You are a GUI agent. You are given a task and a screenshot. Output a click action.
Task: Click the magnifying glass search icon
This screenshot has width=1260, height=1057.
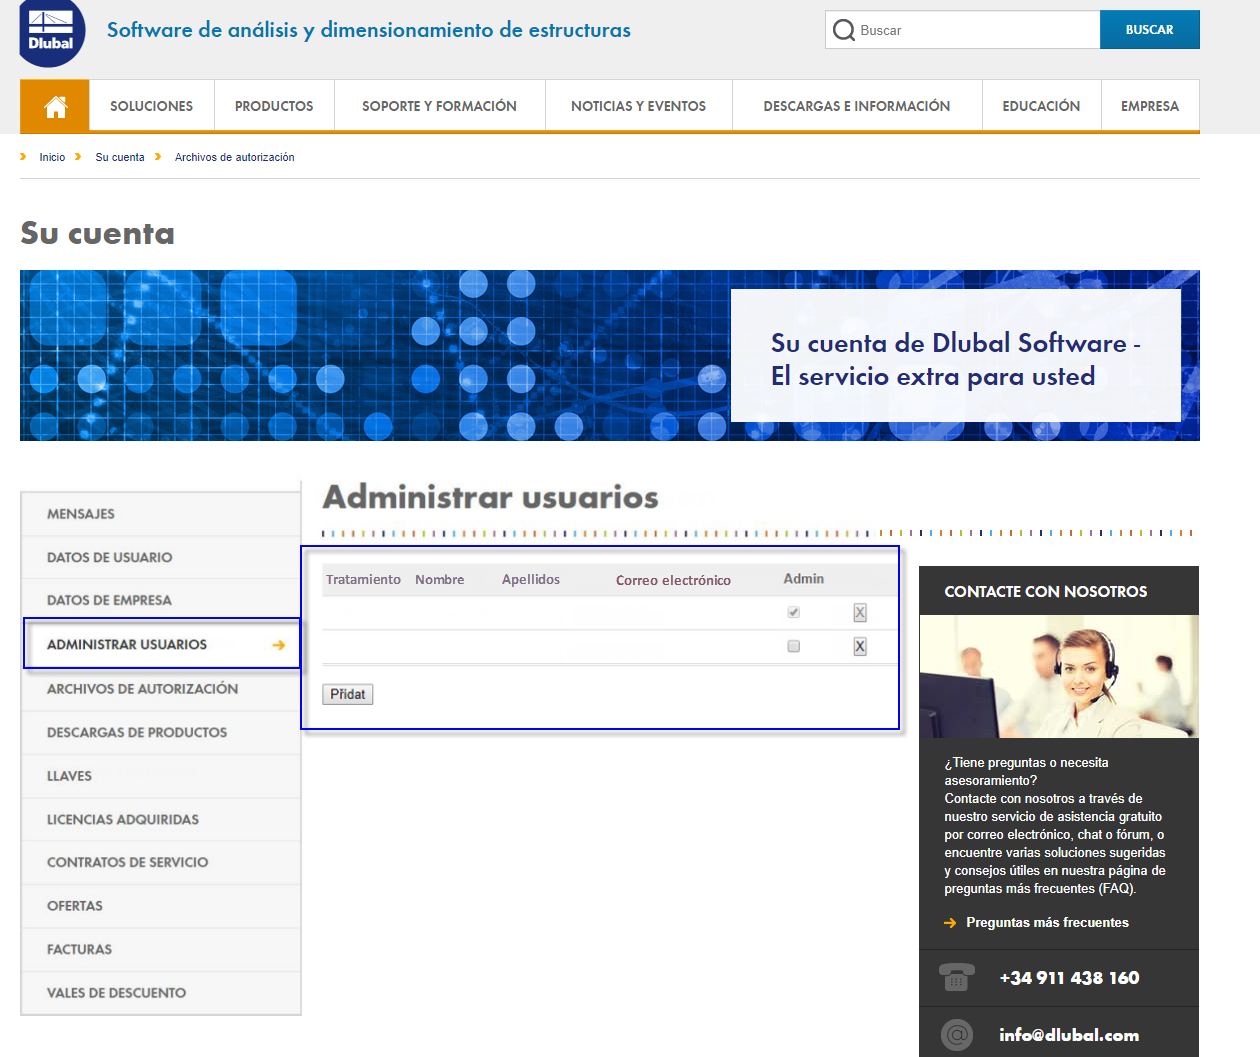click(x=844, y=30)
